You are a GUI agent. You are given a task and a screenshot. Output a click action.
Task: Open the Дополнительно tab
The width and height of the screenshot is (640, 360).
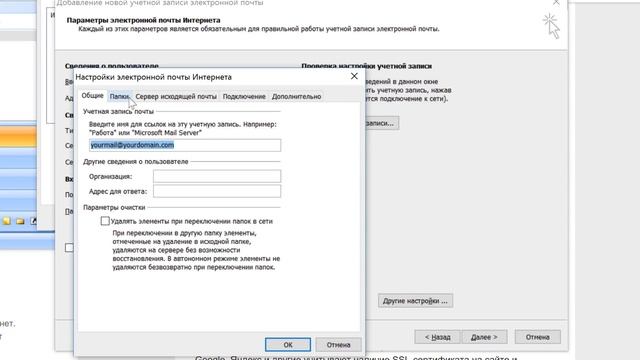click(296, 97)
